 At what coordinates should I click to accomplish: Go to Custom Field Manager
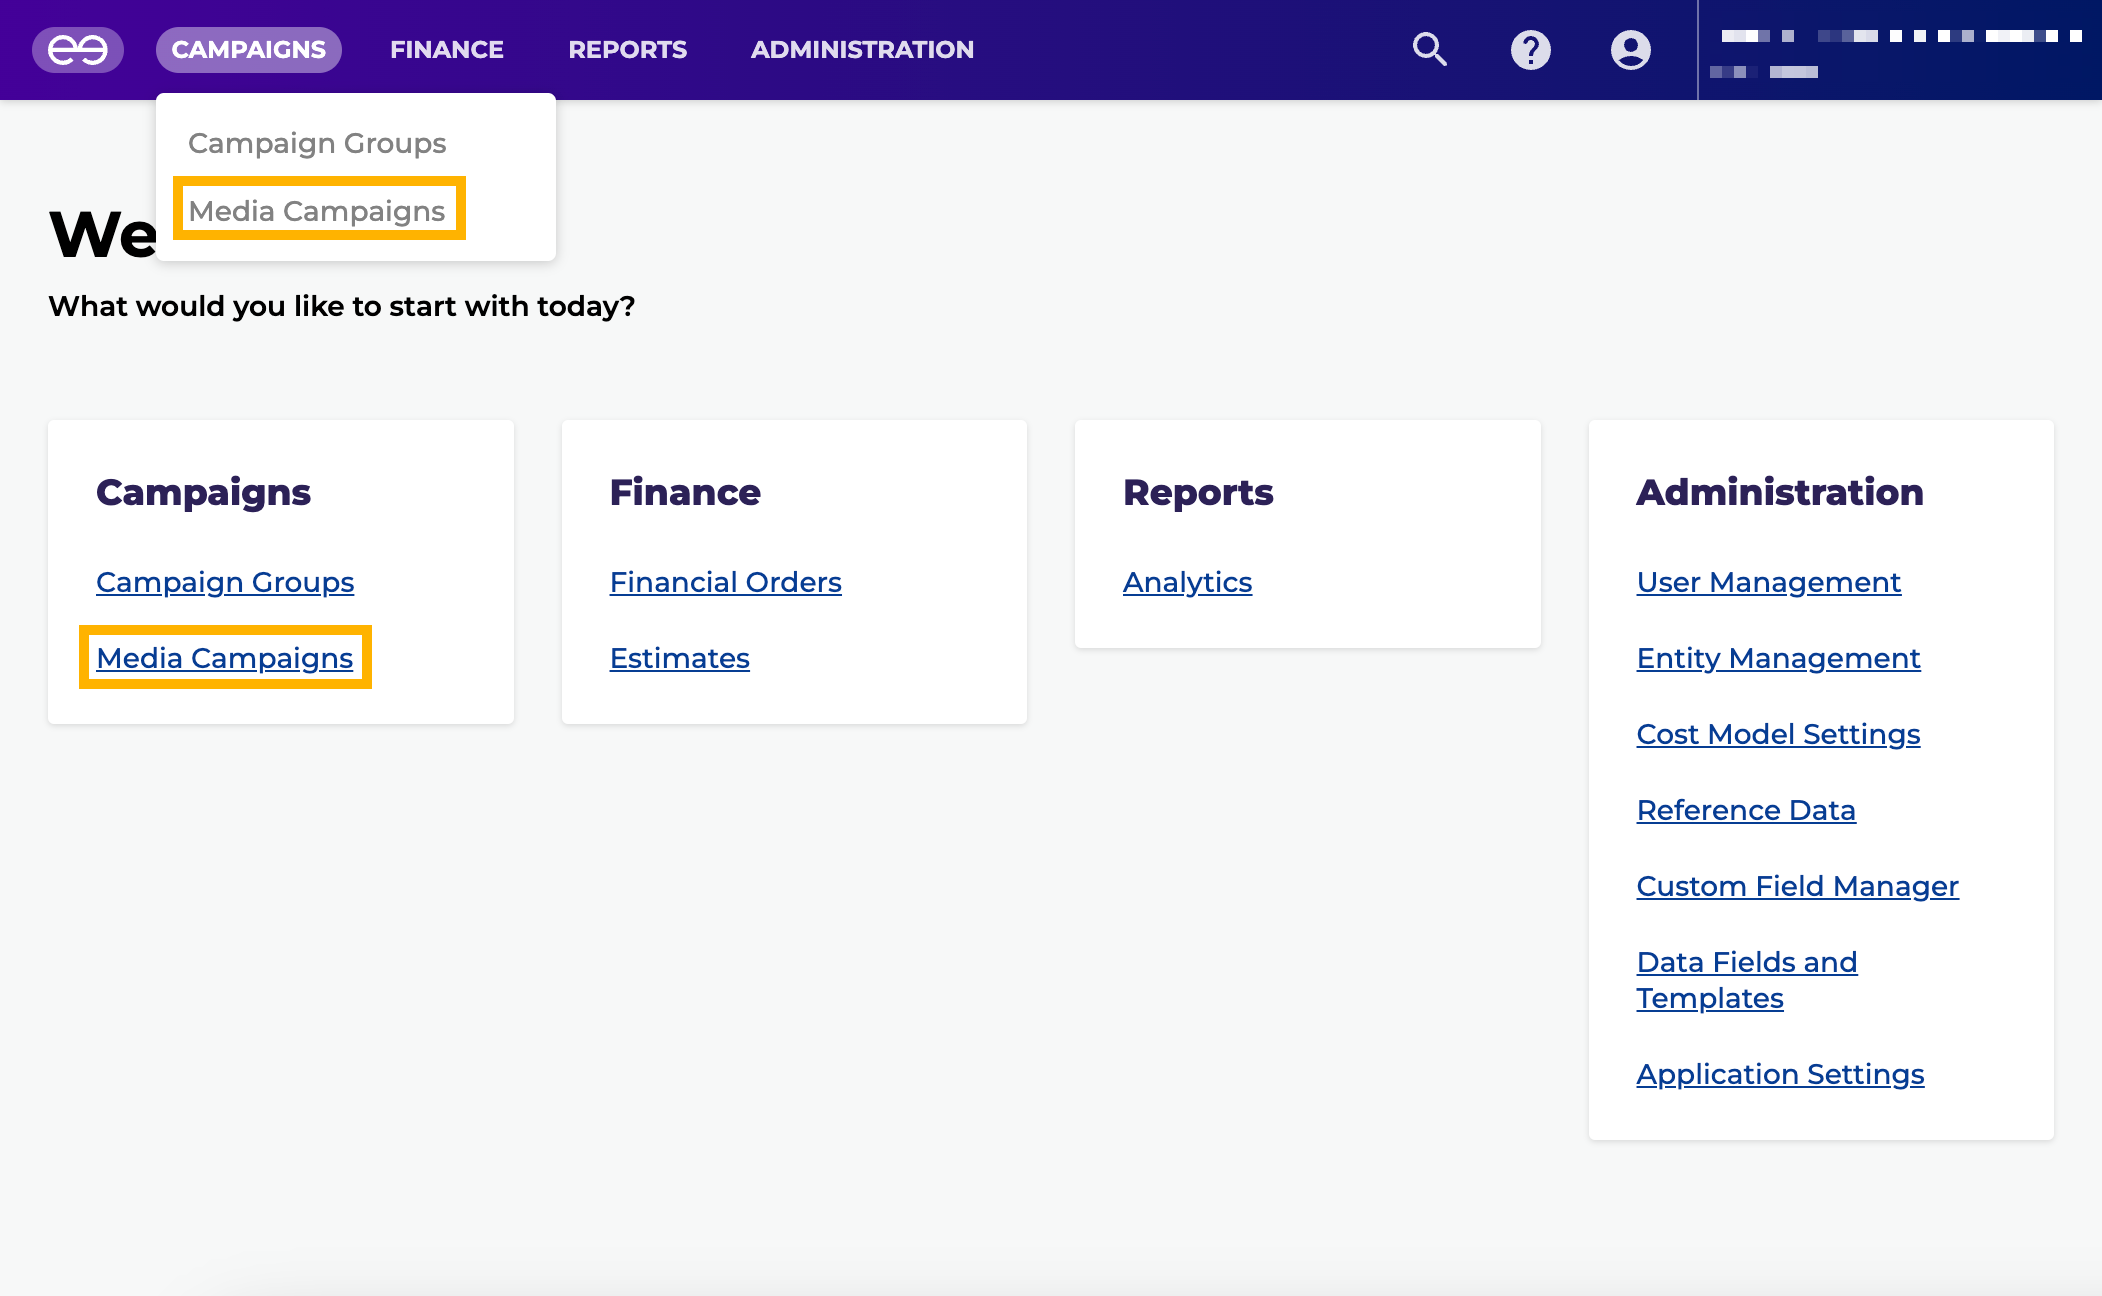click(1797, 886)
